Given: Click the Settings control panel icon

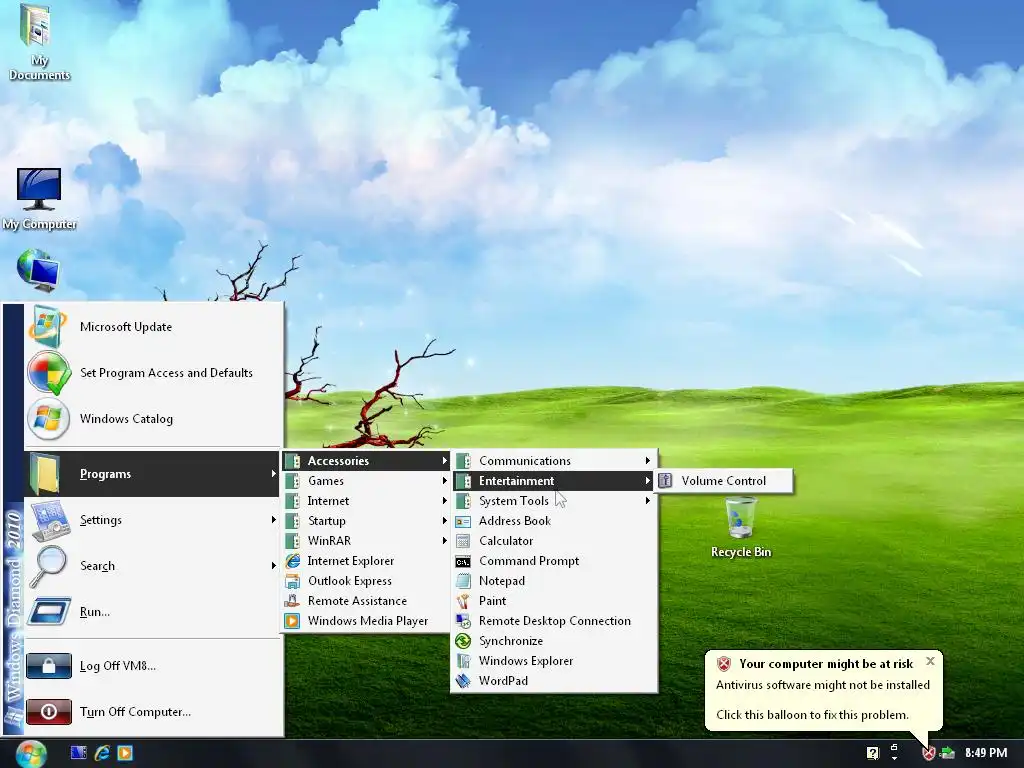Looking at the screenshot, I should click(x=50, y=520).
